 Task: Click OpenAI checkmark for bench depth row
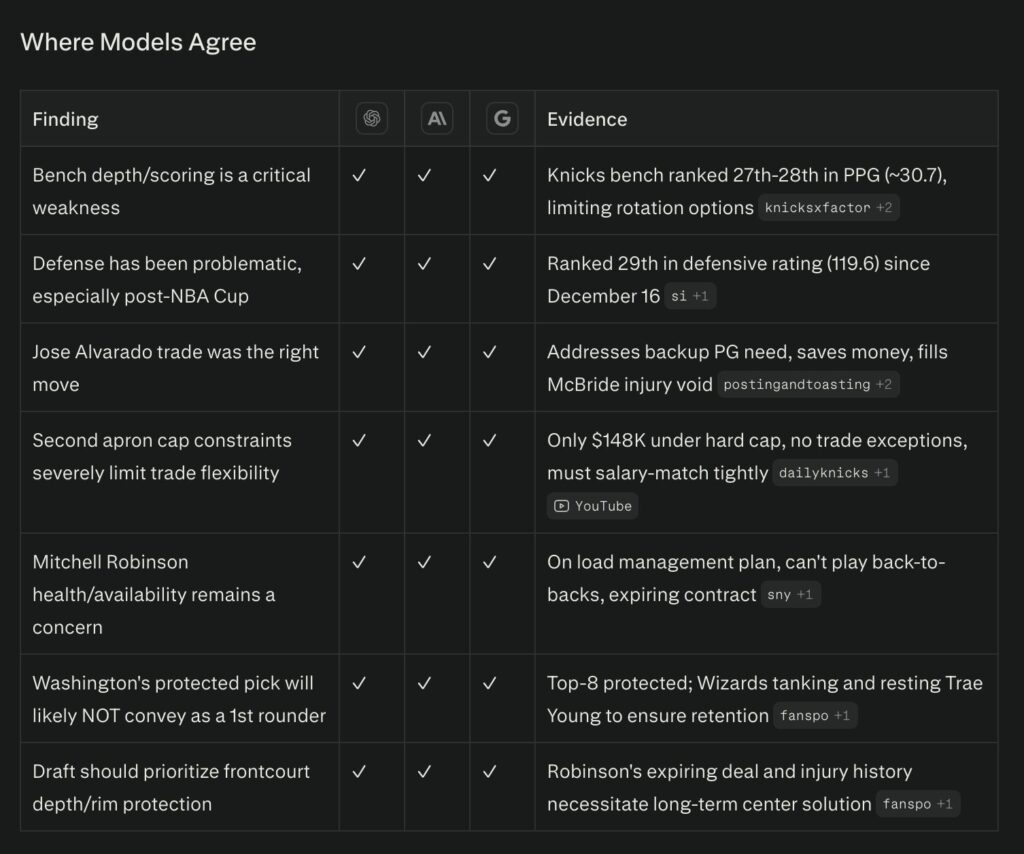click(x=360, y=175)
